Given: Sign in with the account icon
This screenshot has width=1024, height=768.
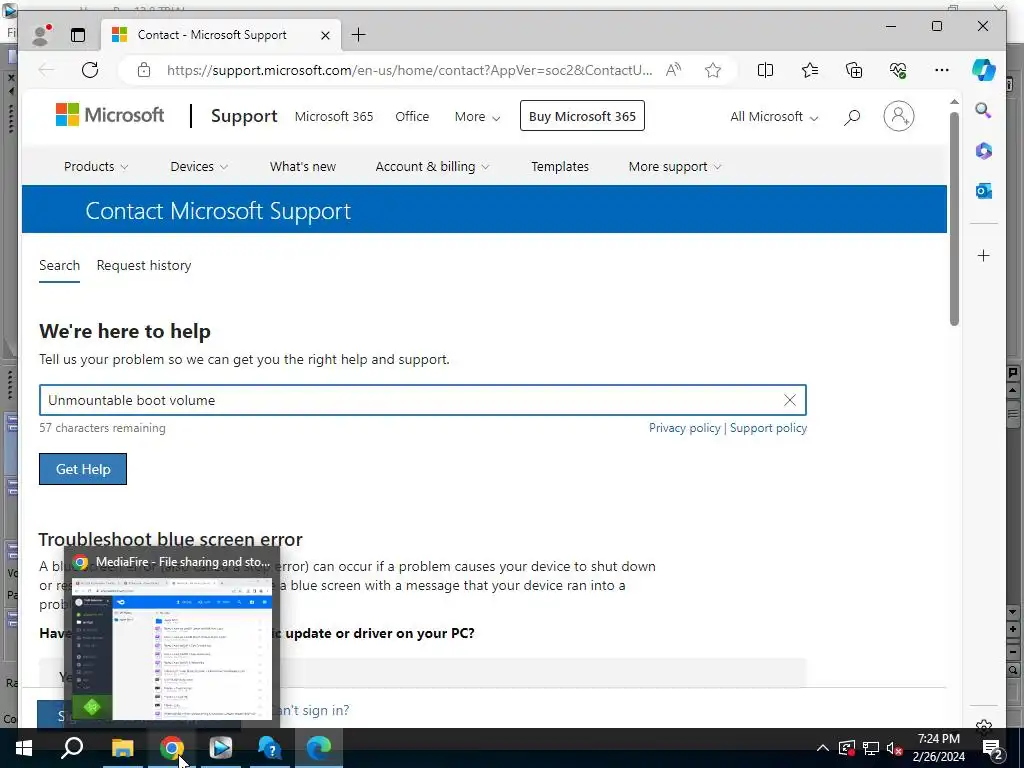Looking at the screenshot, I should [899, 116].
